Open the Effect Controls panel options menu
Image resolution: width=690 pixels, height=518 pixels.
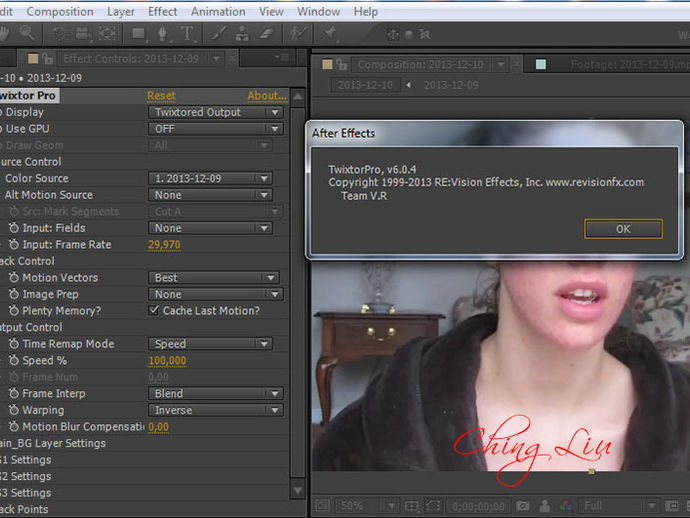click(281, 58)
